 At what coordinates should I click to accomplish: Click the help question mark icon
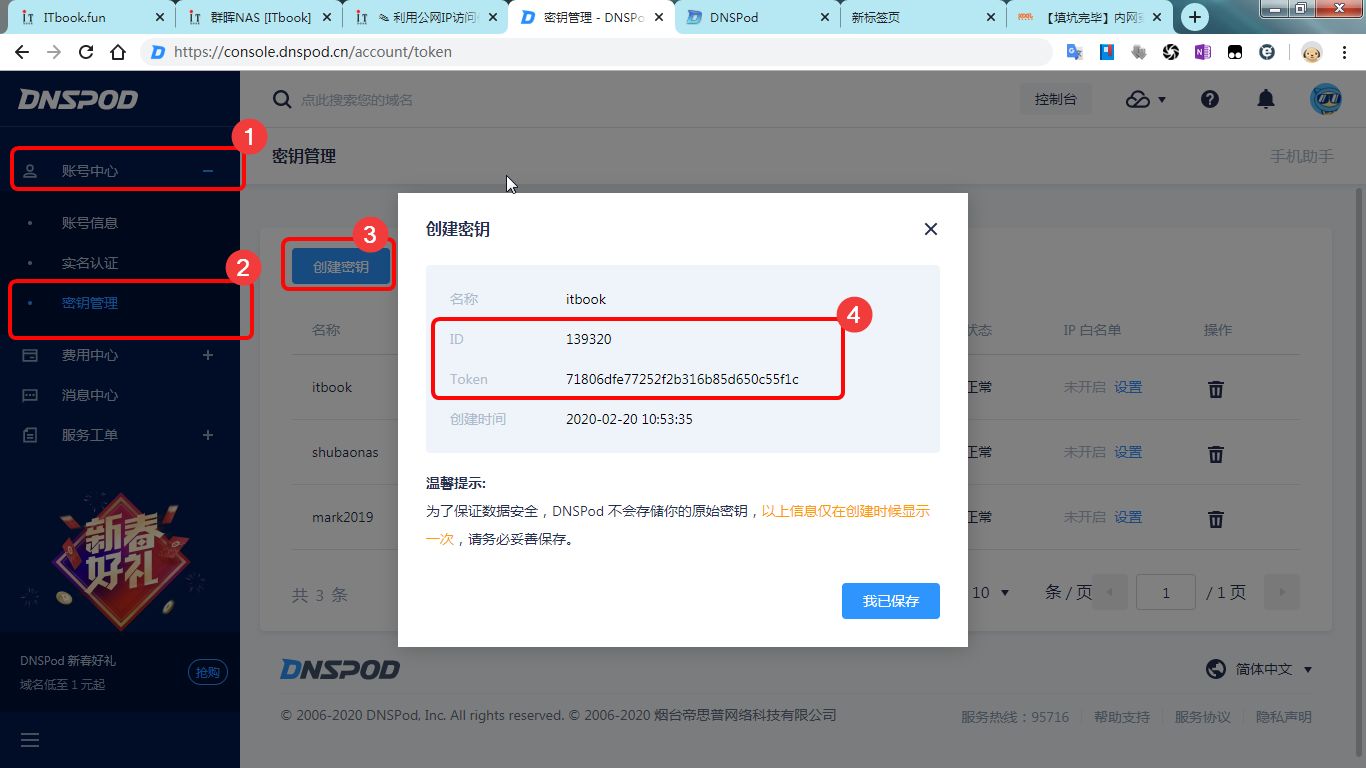tap(1209, 99)
